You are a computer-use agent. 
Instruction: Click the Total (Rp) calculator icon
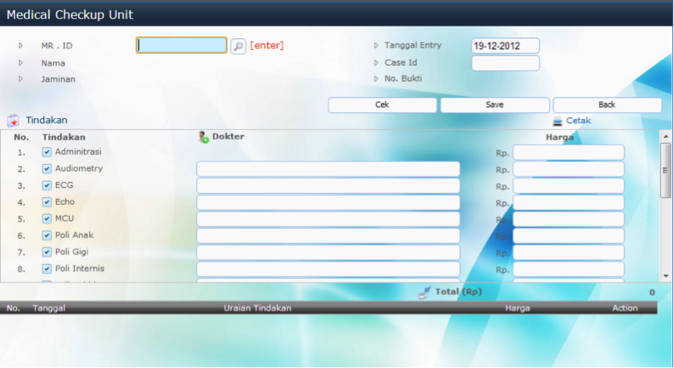[424, 293]
